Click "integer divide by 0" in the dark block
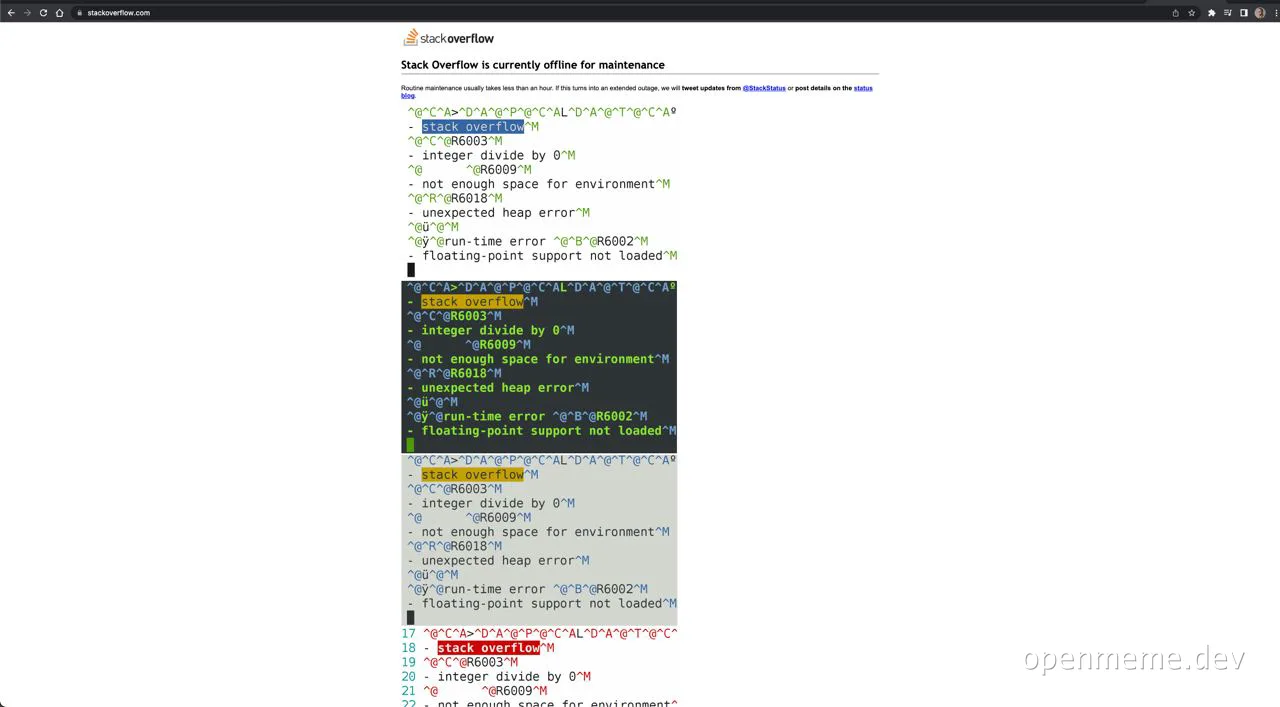 [490, 330]
